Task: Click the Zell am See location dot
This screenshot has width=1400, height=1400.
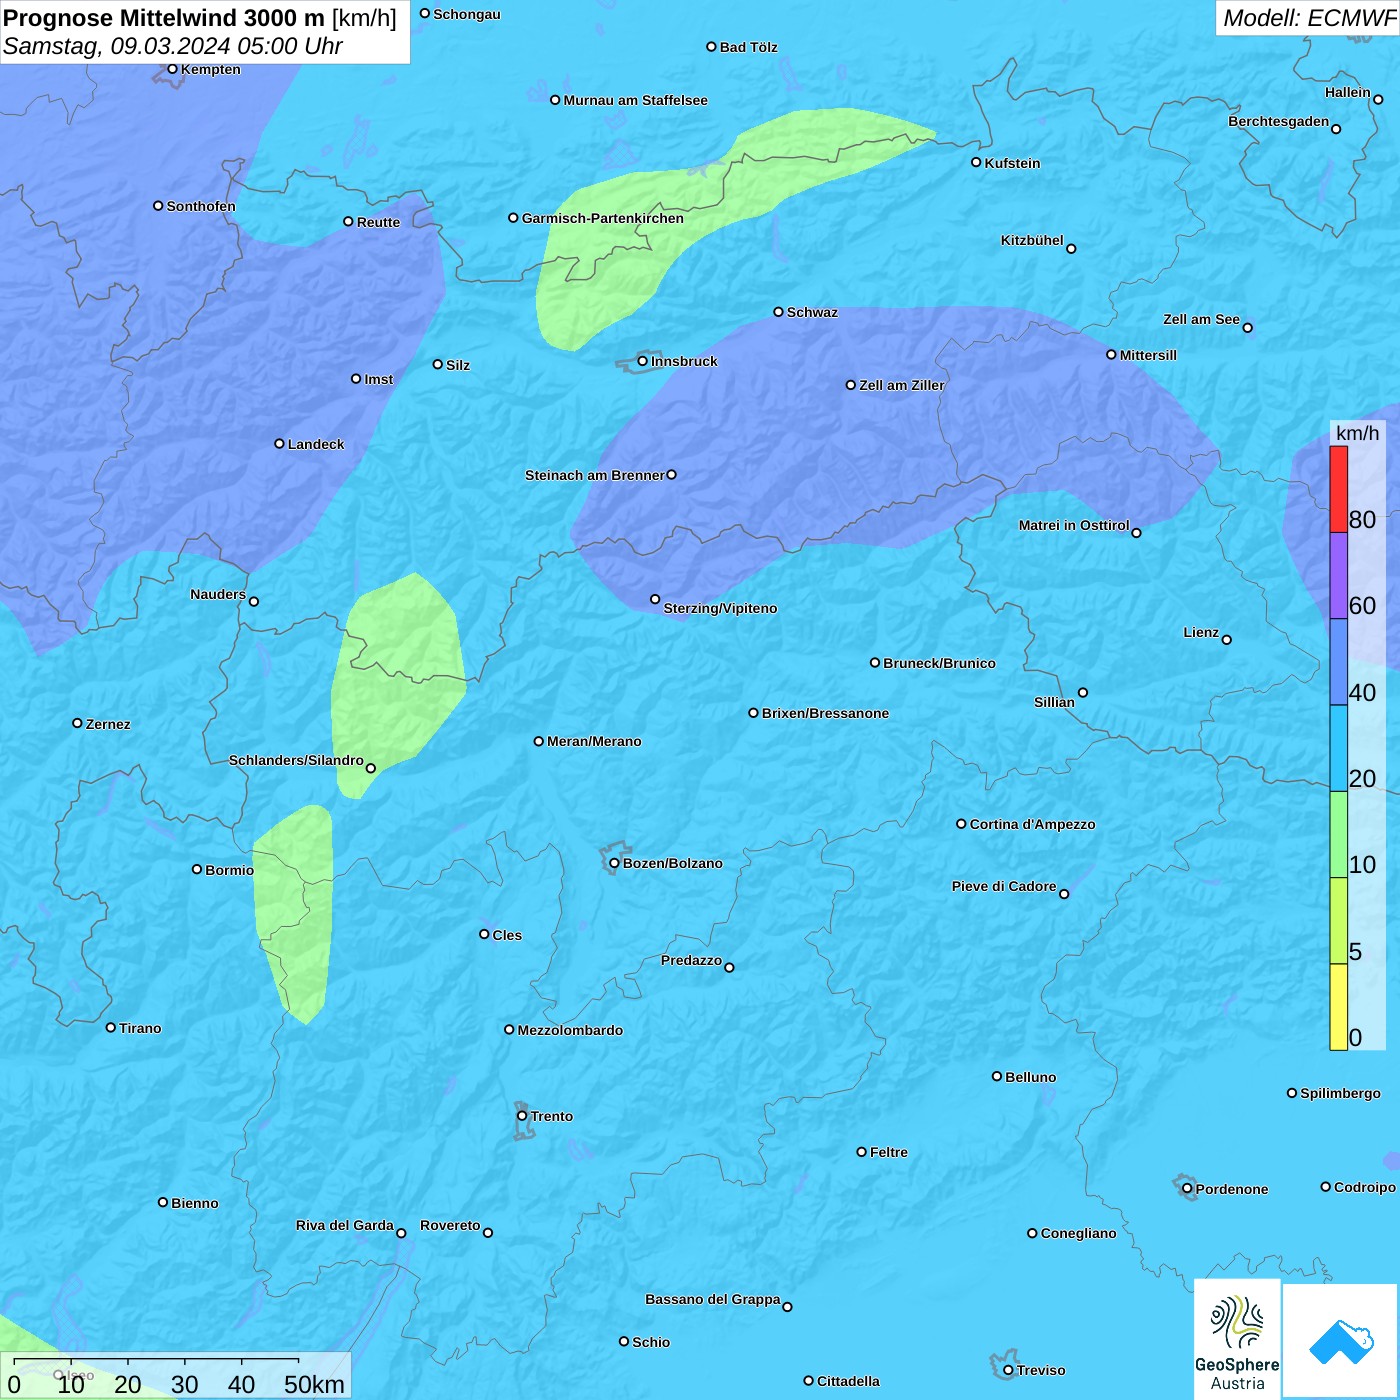Action: 1247,327
